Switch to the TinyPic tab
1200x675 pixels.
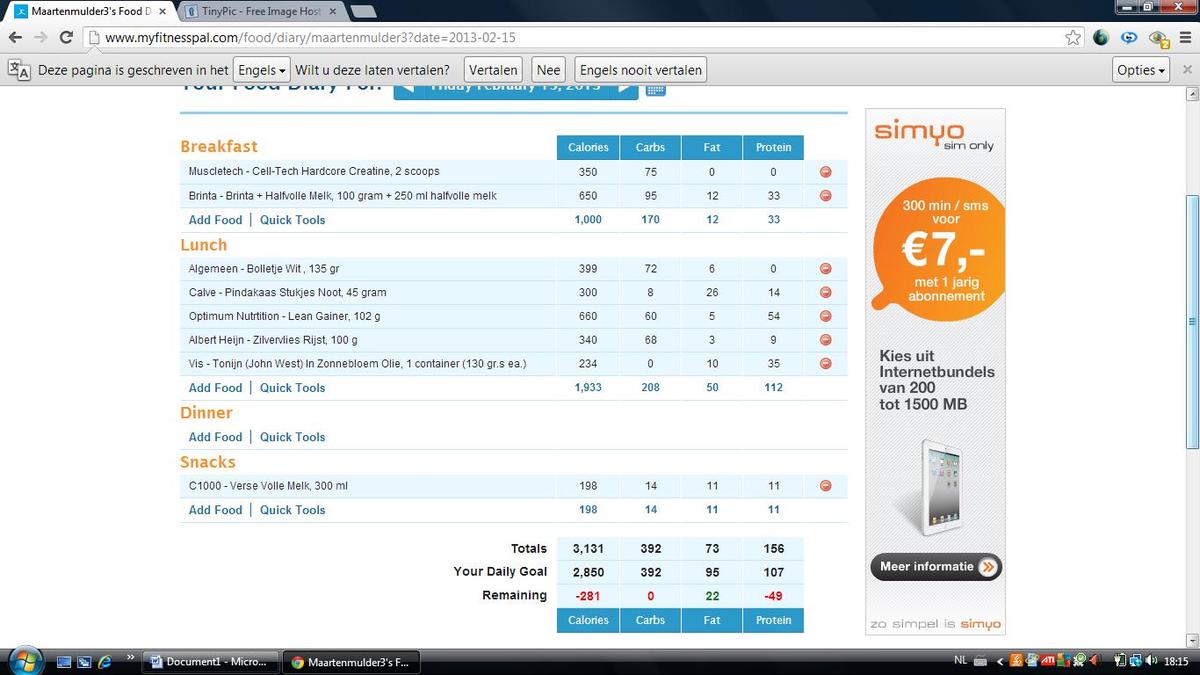coord(256,12)
